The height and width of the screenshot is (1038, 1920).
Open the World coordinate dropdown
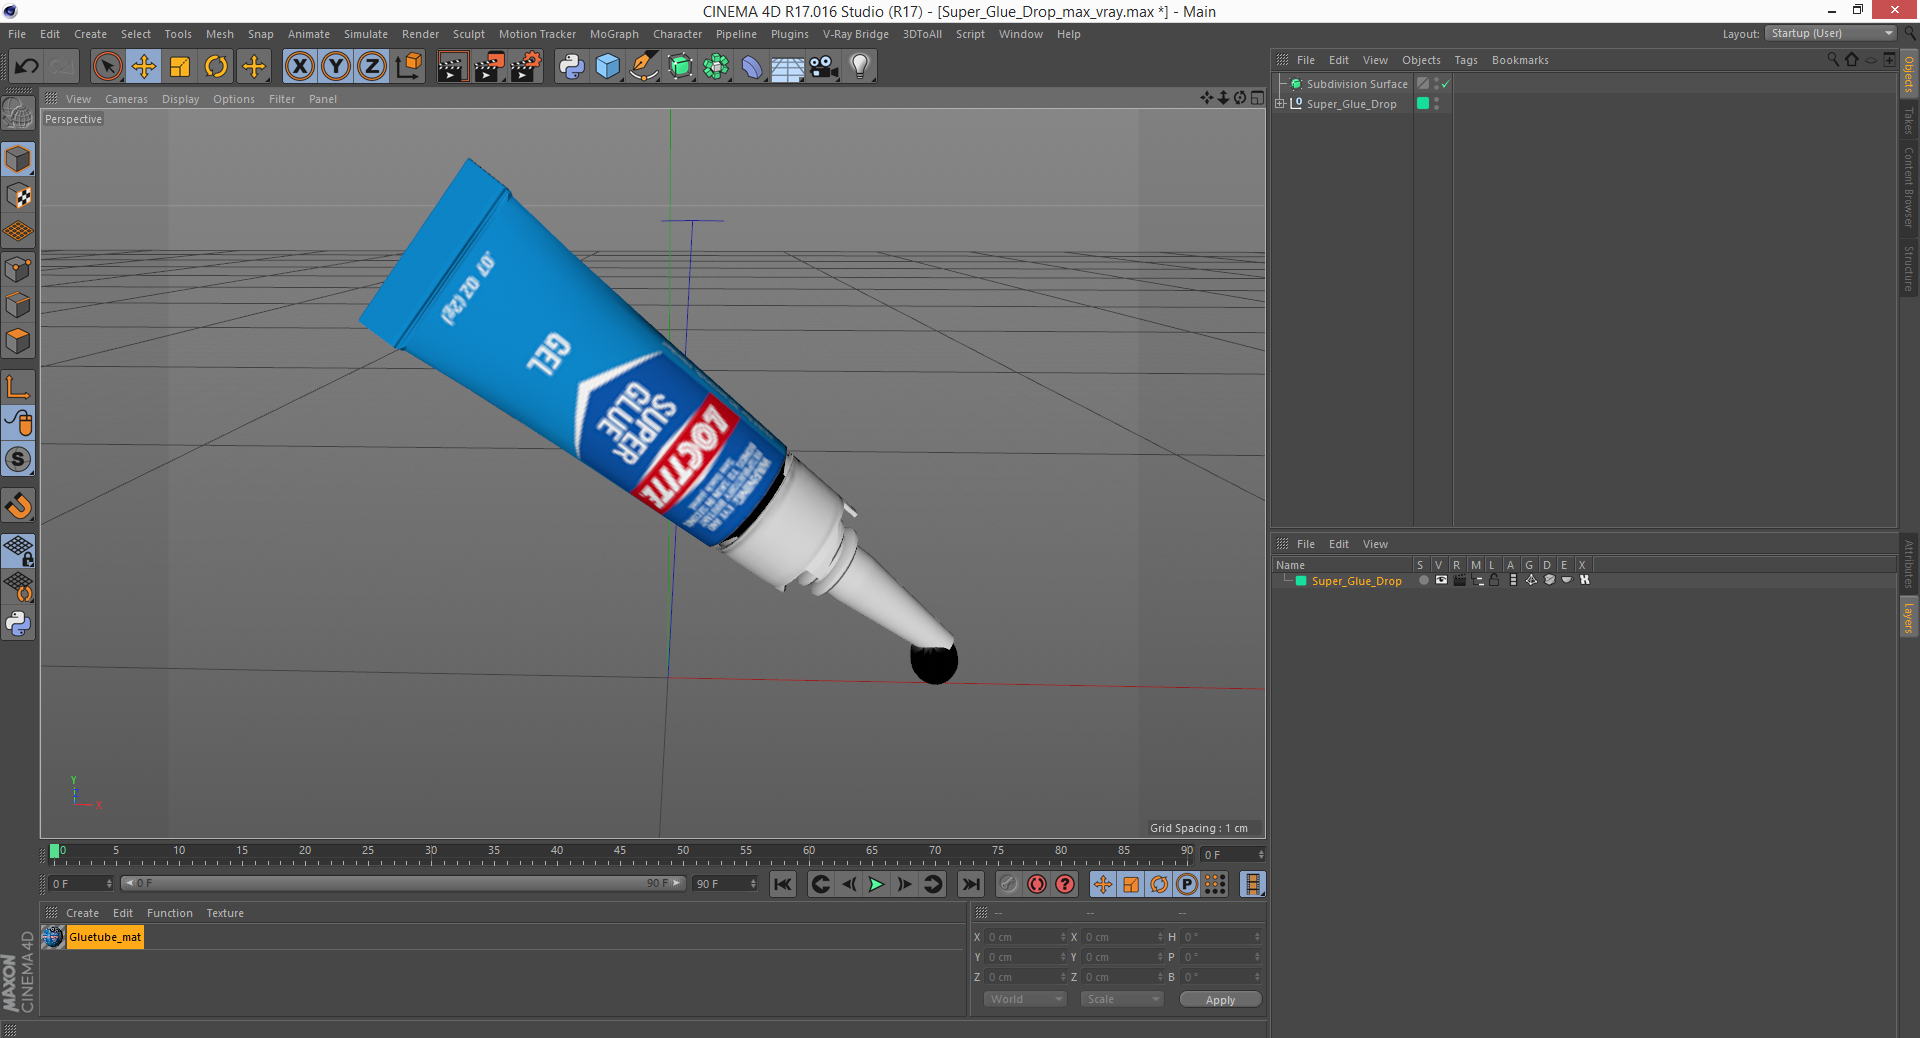click(1025, 999)
